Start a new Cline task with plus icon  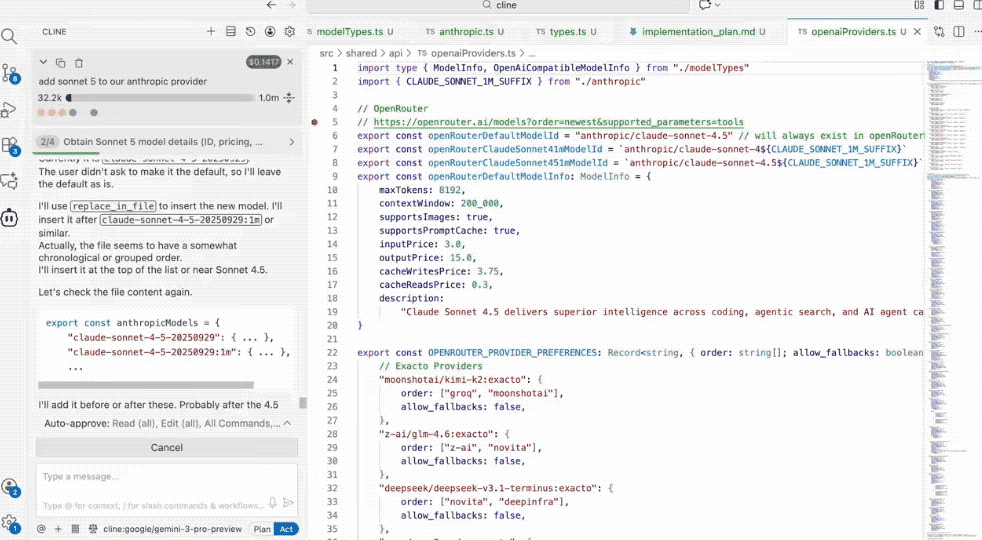[211, 31]
